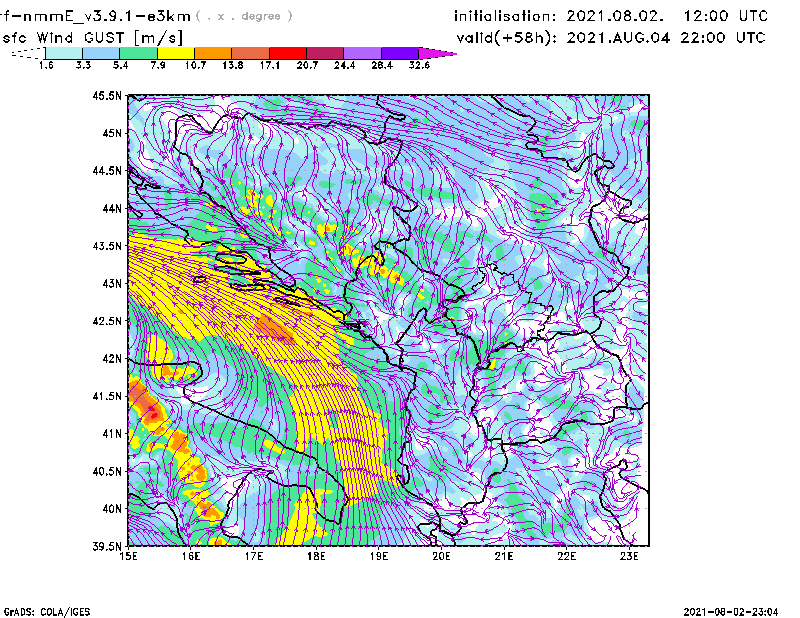Click the '22E' longitude label
Screen dimensions: 800x618
click(x=567, y=556)
